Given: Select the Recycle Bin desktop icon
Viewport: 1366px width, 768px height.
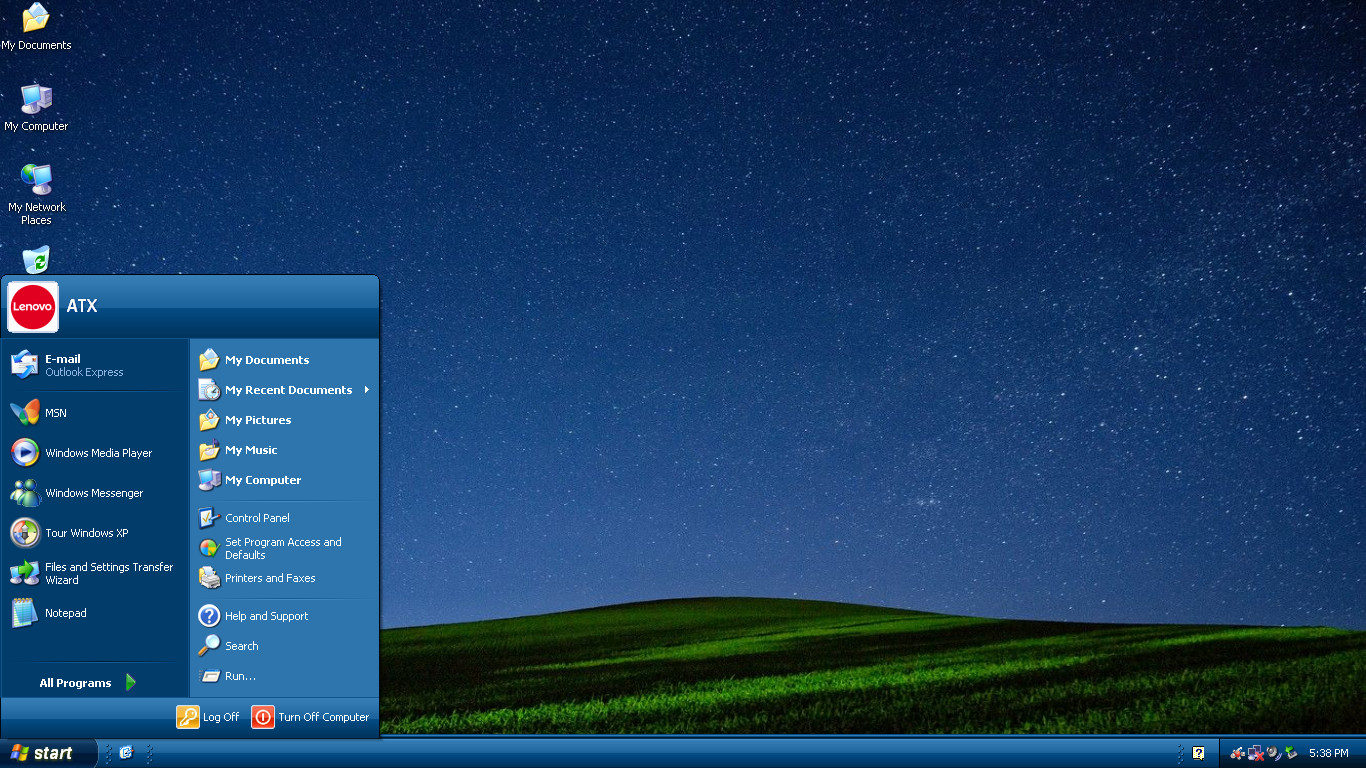Looking at the screenshot, I should pos(36,260).
